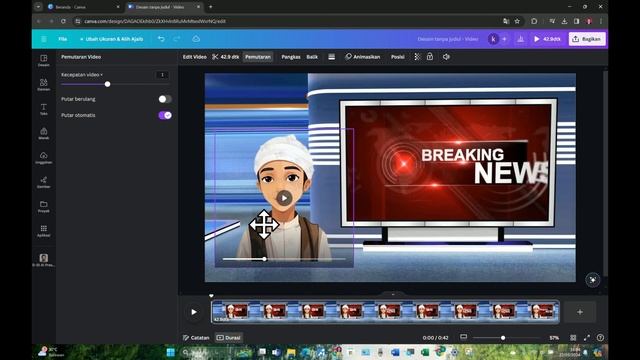Enter fullscreen presentation mode
This screenshot has width=640, height=360.
pyautogui.click(x=587, y=338)
